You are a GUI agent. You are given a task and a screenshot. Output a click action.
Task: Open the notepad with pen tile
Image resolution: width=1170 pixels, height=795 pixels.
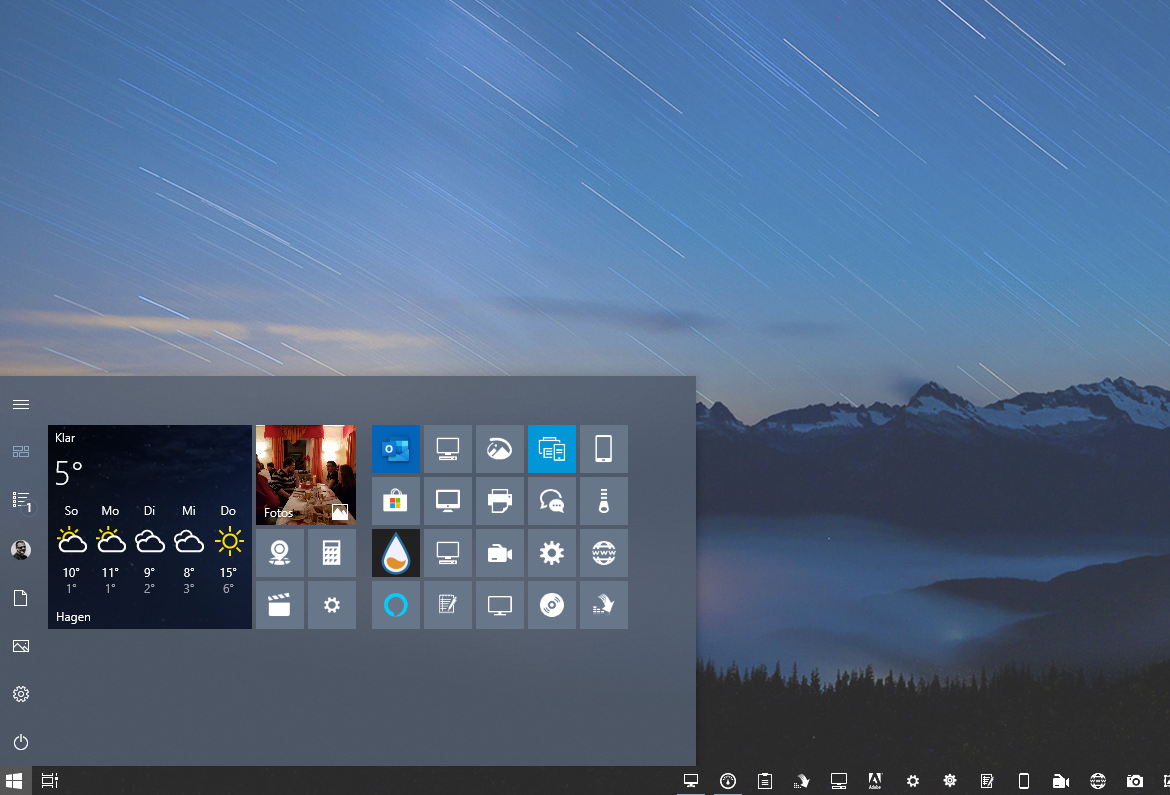pyautogui.click(x=448, y=605)
